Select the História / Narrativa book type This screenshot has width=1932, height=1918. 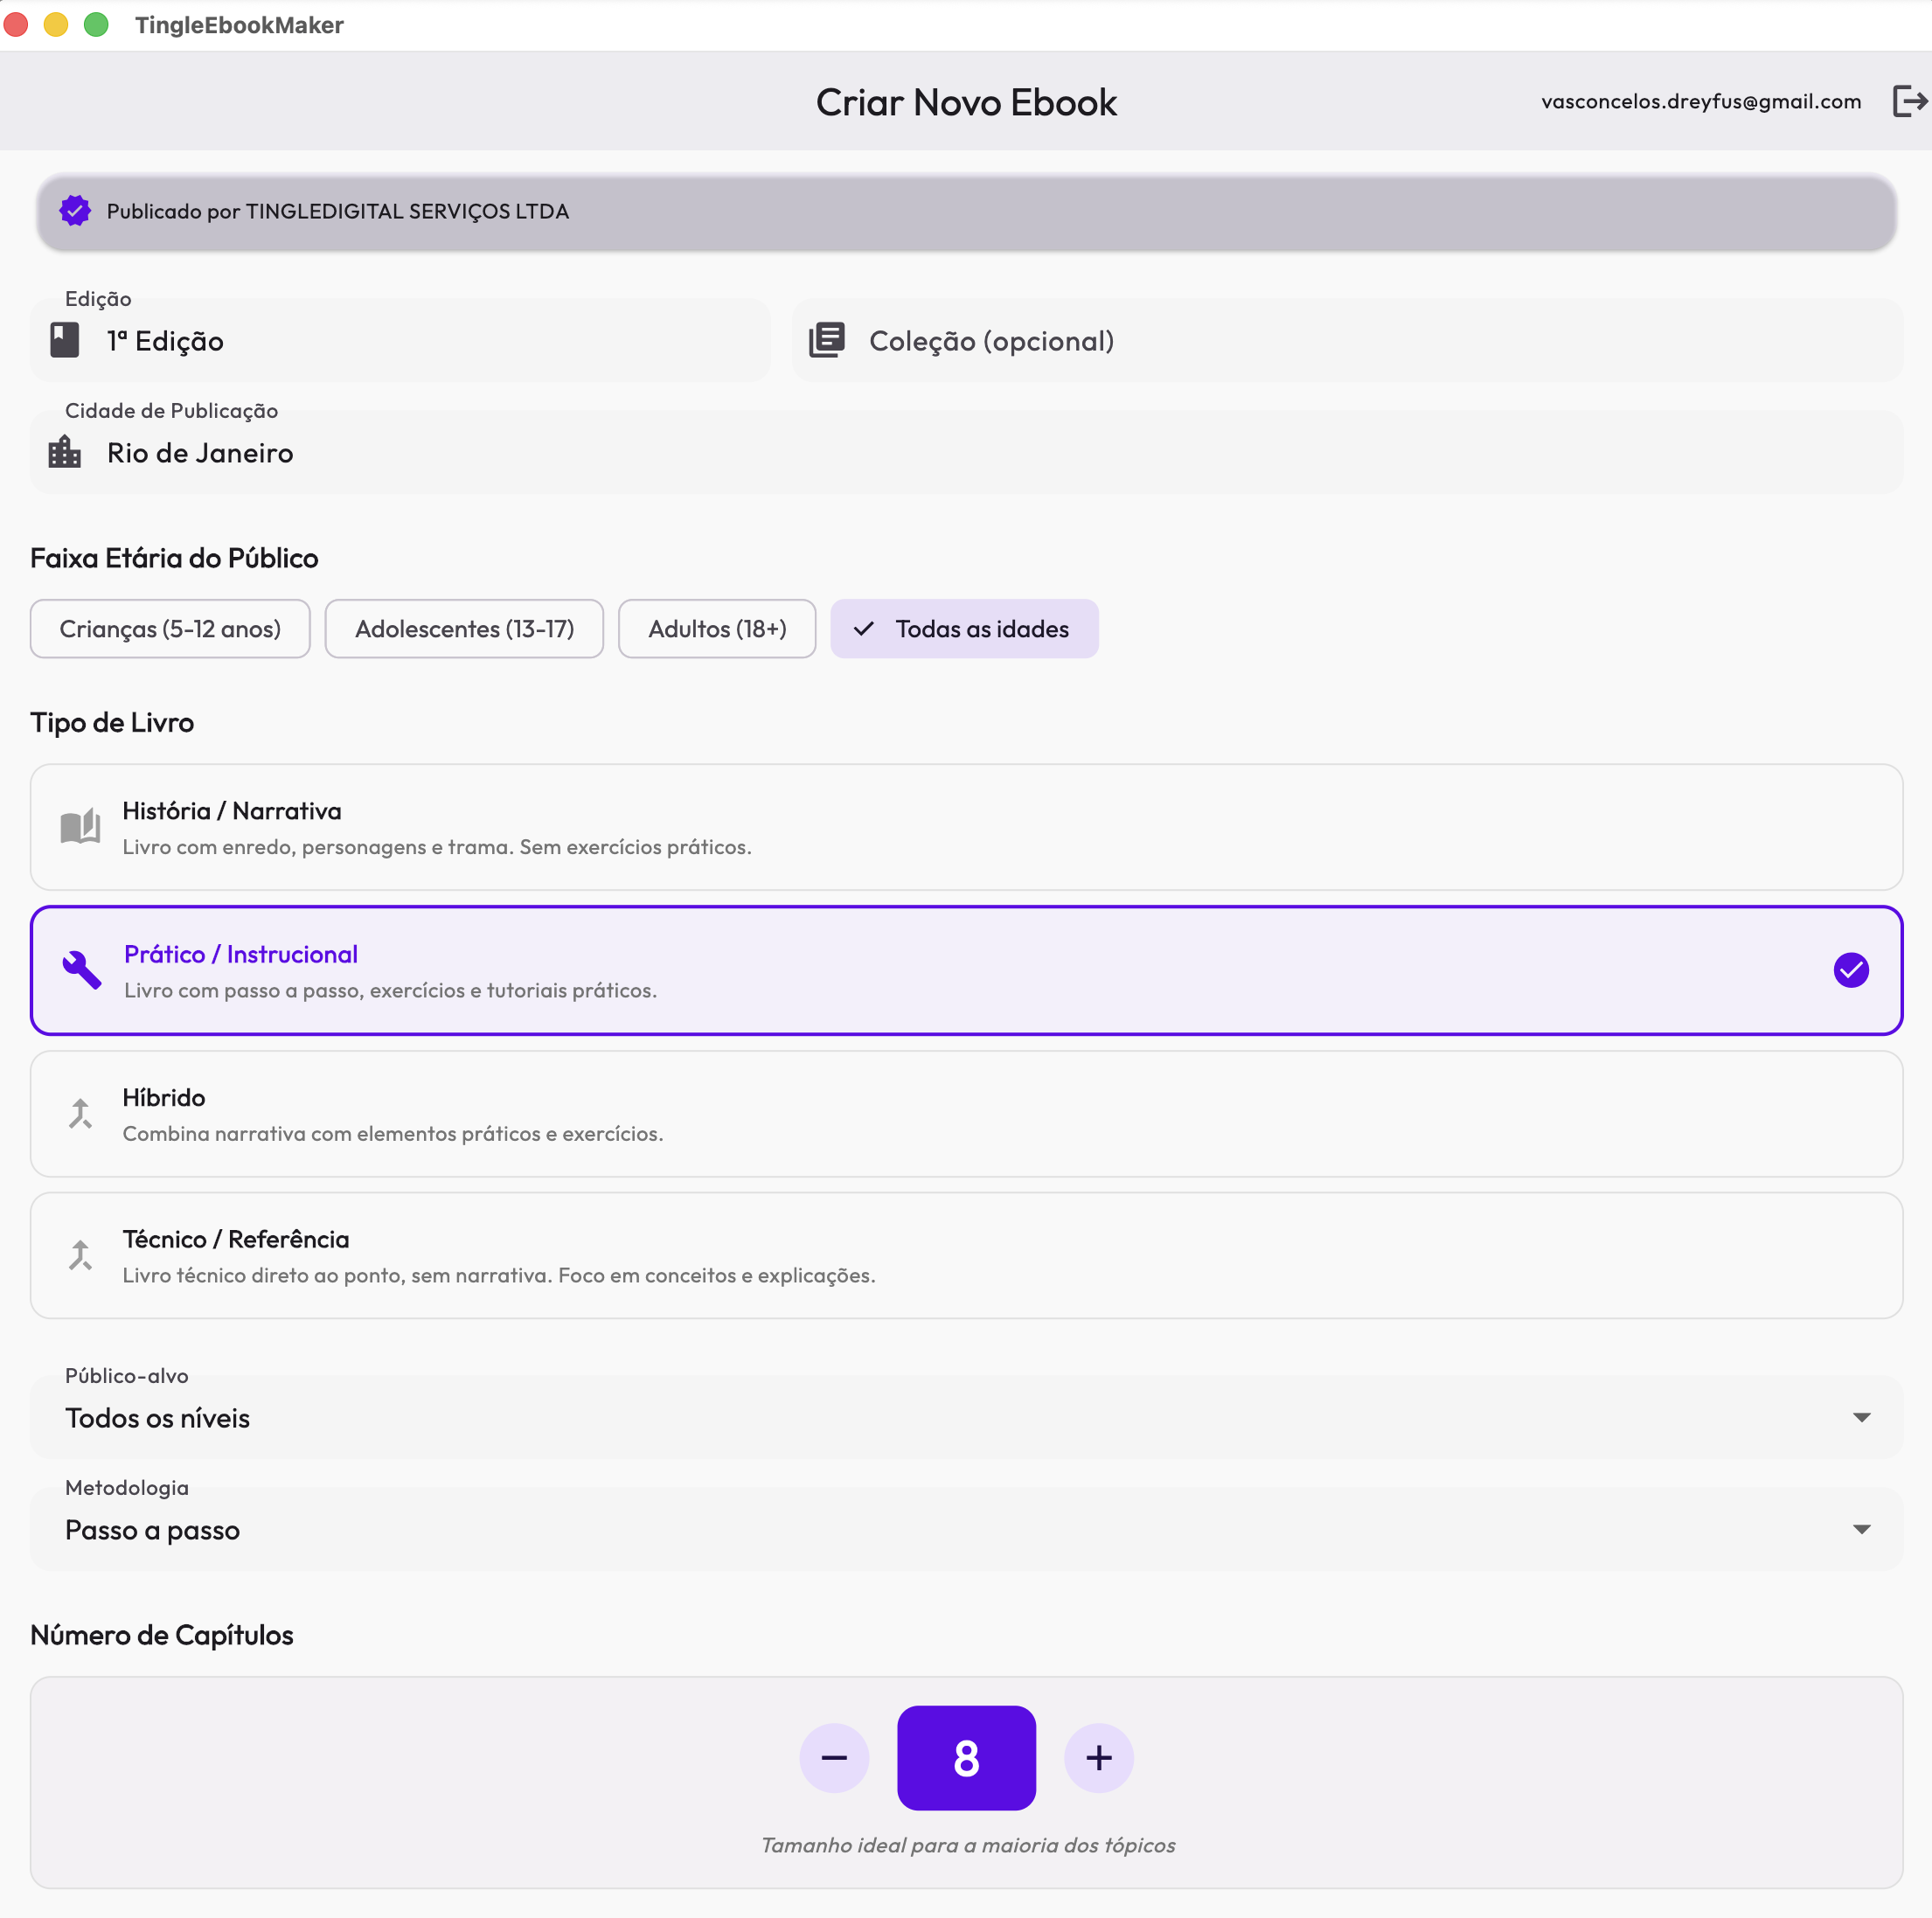click(966, 827)
